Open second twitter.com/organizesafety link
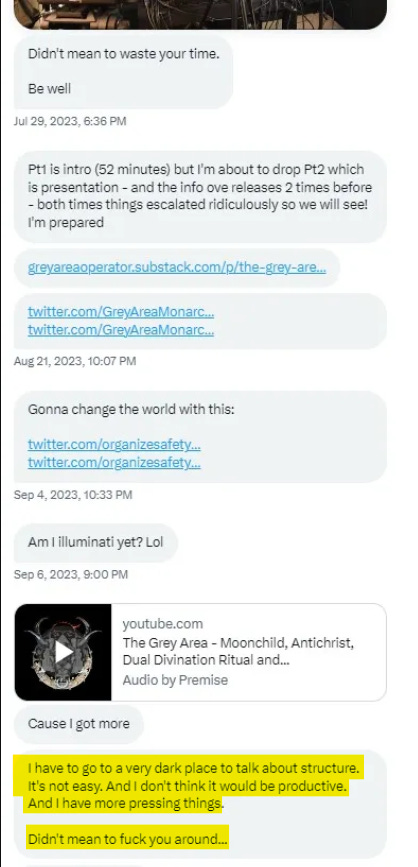The width and height of the screenshot is (418, 867). 114,462
